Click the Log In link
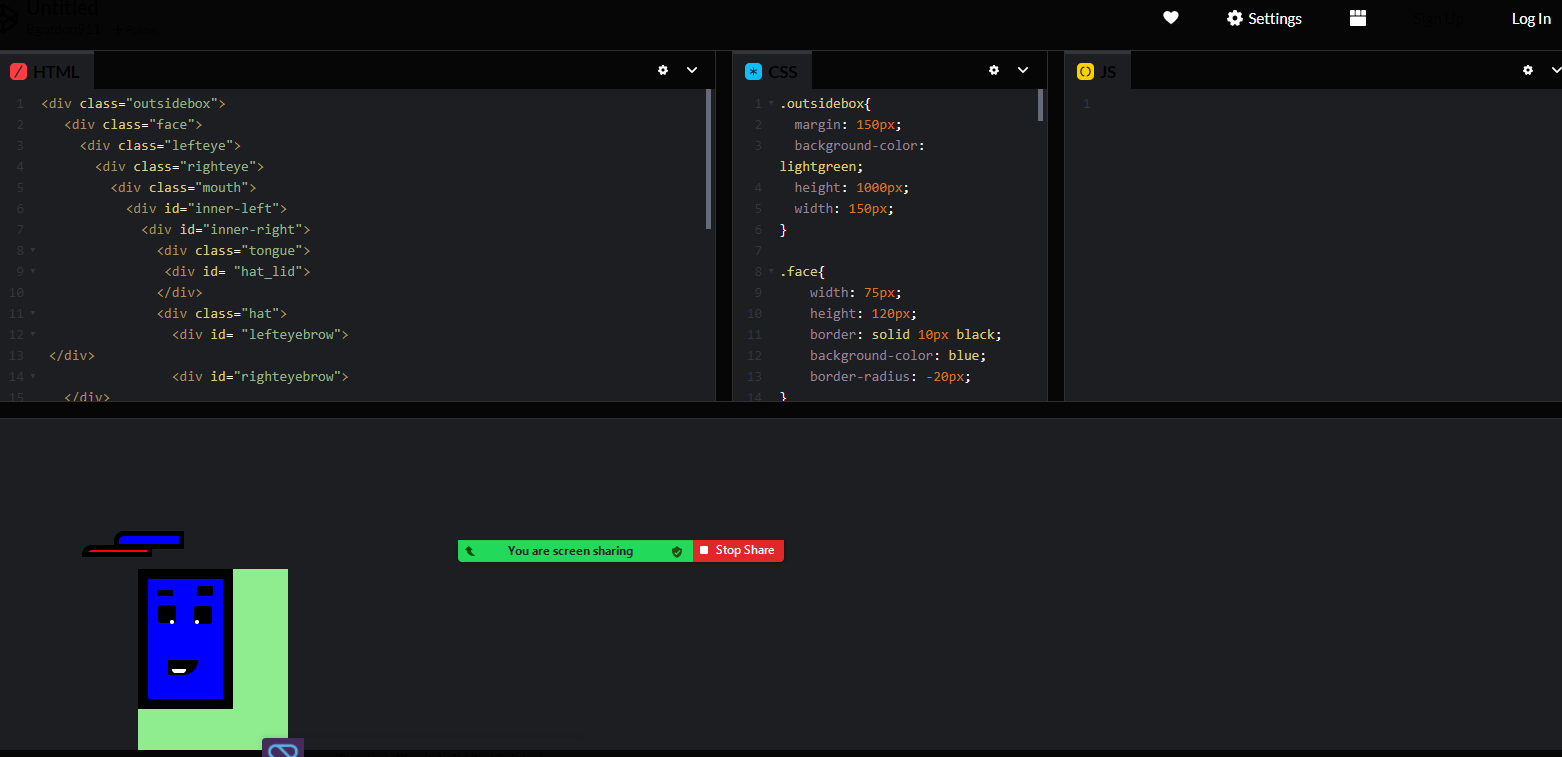Image resolution: width=1562 pixels, height=757 pixels. pos(1530,19)
